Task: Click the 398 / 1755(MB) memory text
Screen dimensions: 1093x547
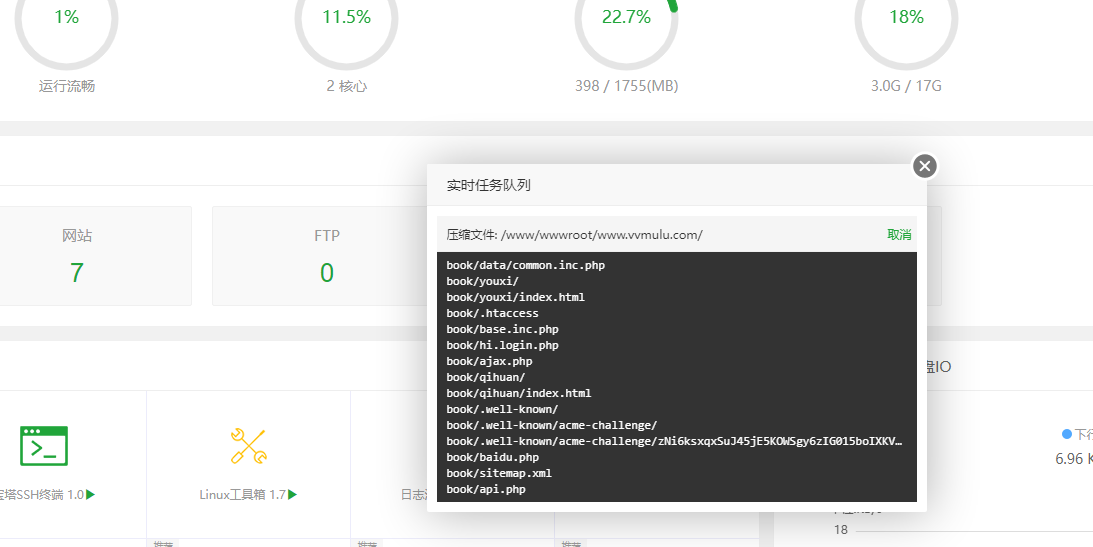Action: point(627,86)
